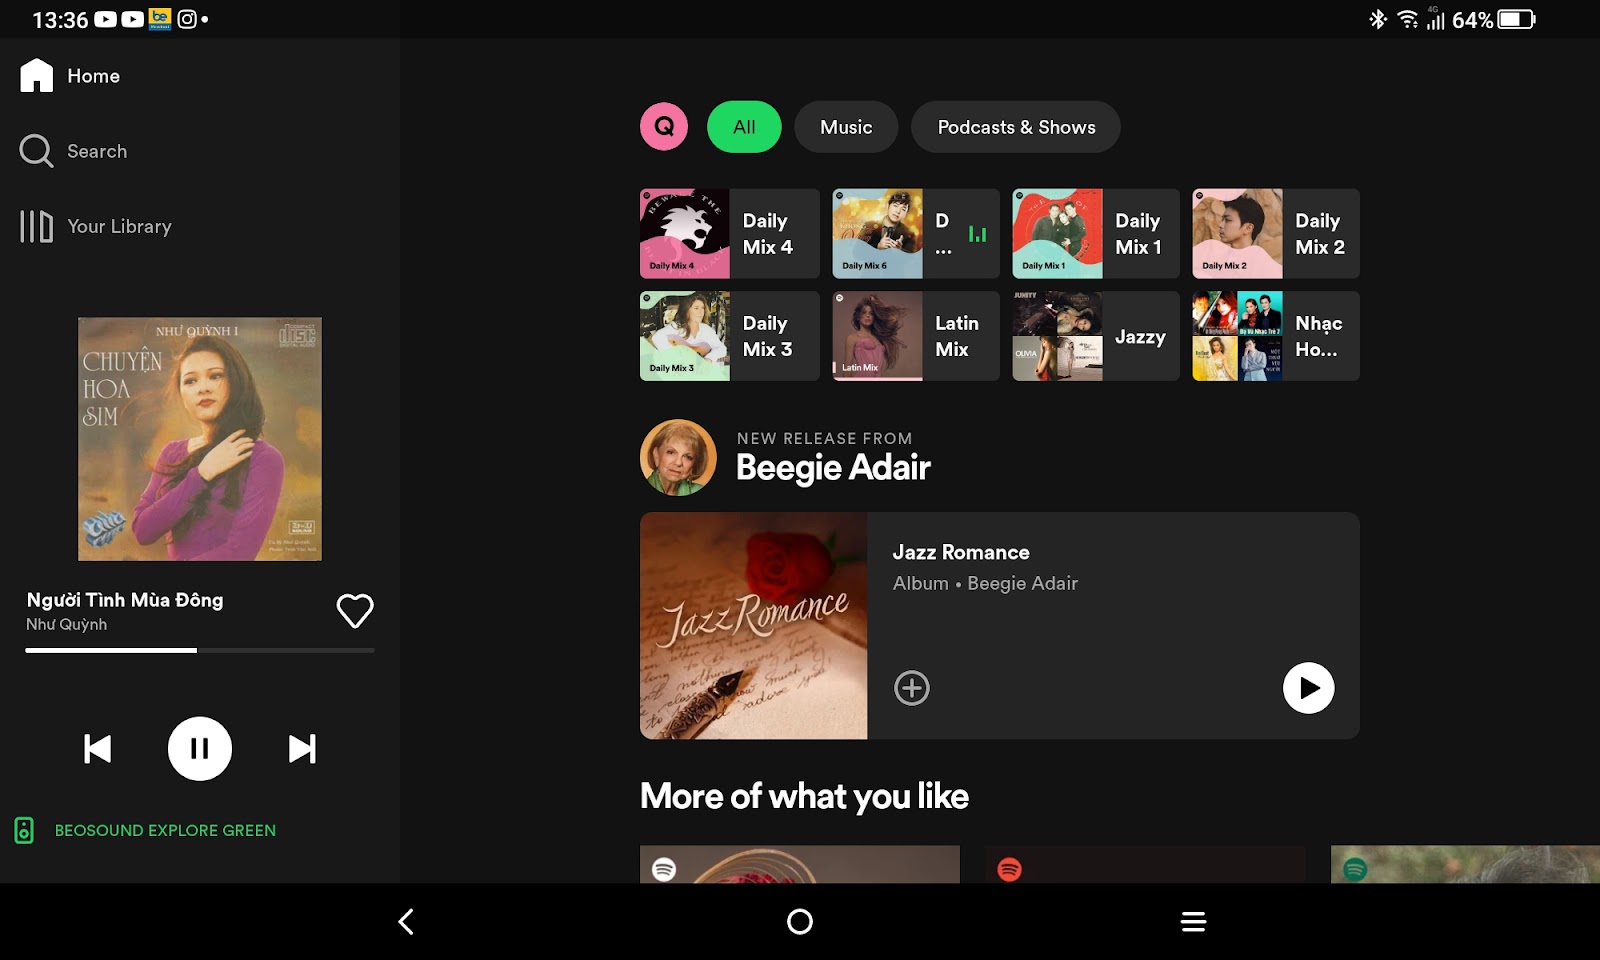The image size is (1600, 960).
Task: Open the Daily Mix 2 playlist
Action: (x=1276, y=234)
